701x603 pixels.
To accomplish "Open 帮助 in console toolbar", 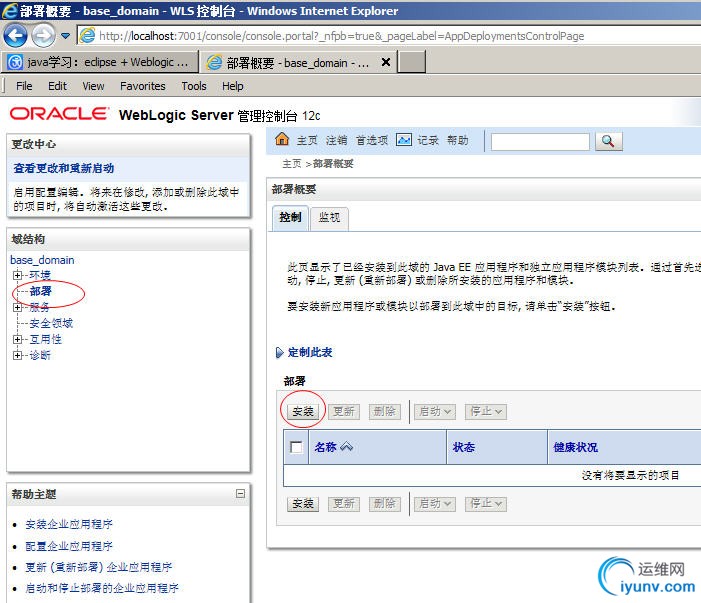I will click(x=457, y=140).
